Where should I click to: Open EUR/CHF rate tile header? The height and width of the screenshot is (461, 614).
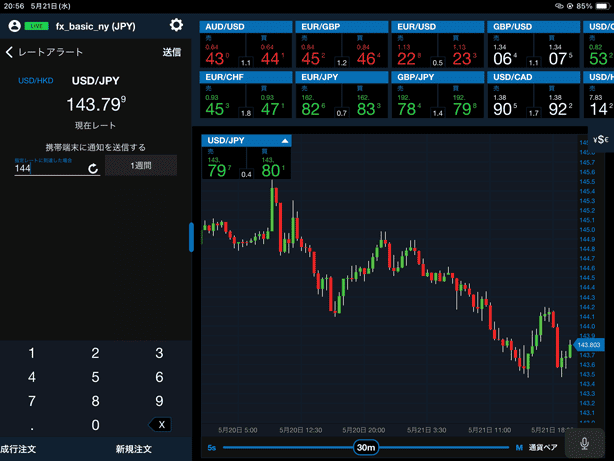(246, 77)
